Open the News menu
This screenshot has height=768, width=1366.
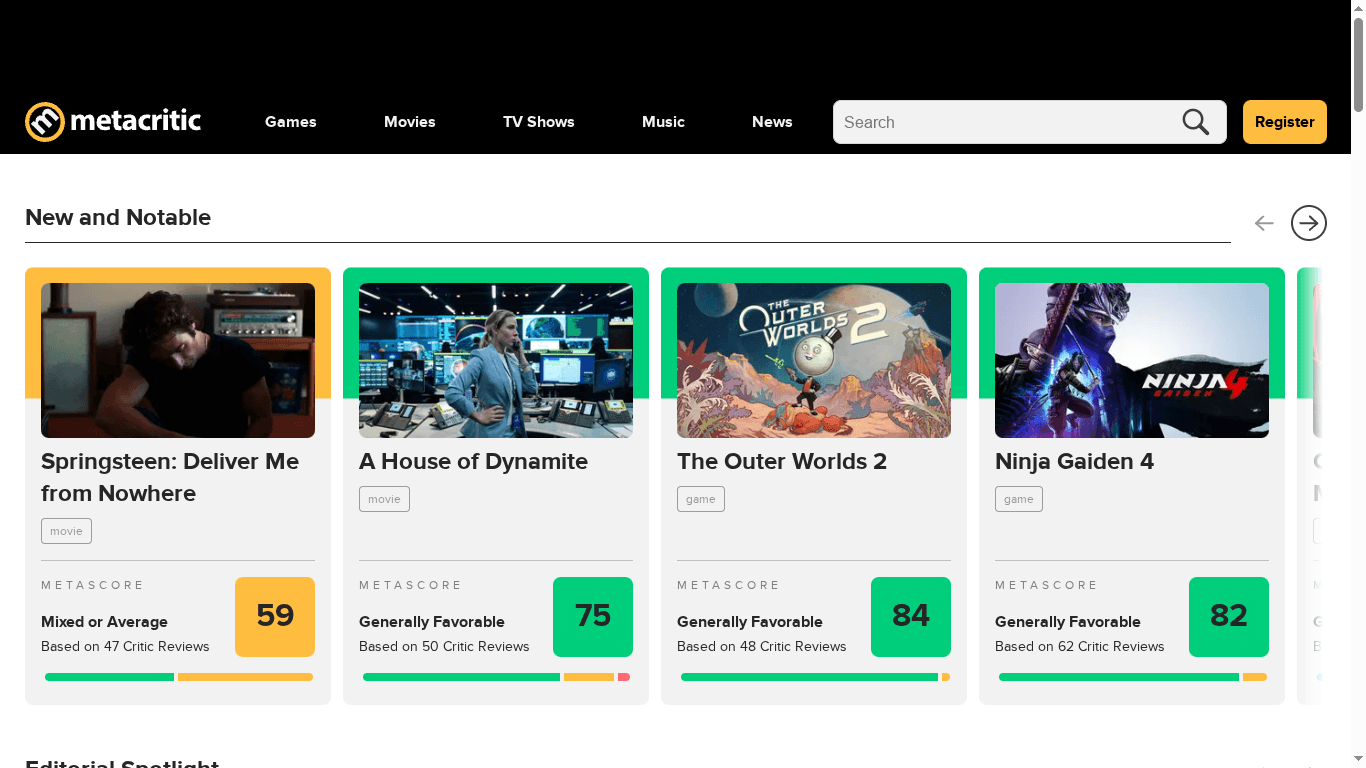coord(772,122)
